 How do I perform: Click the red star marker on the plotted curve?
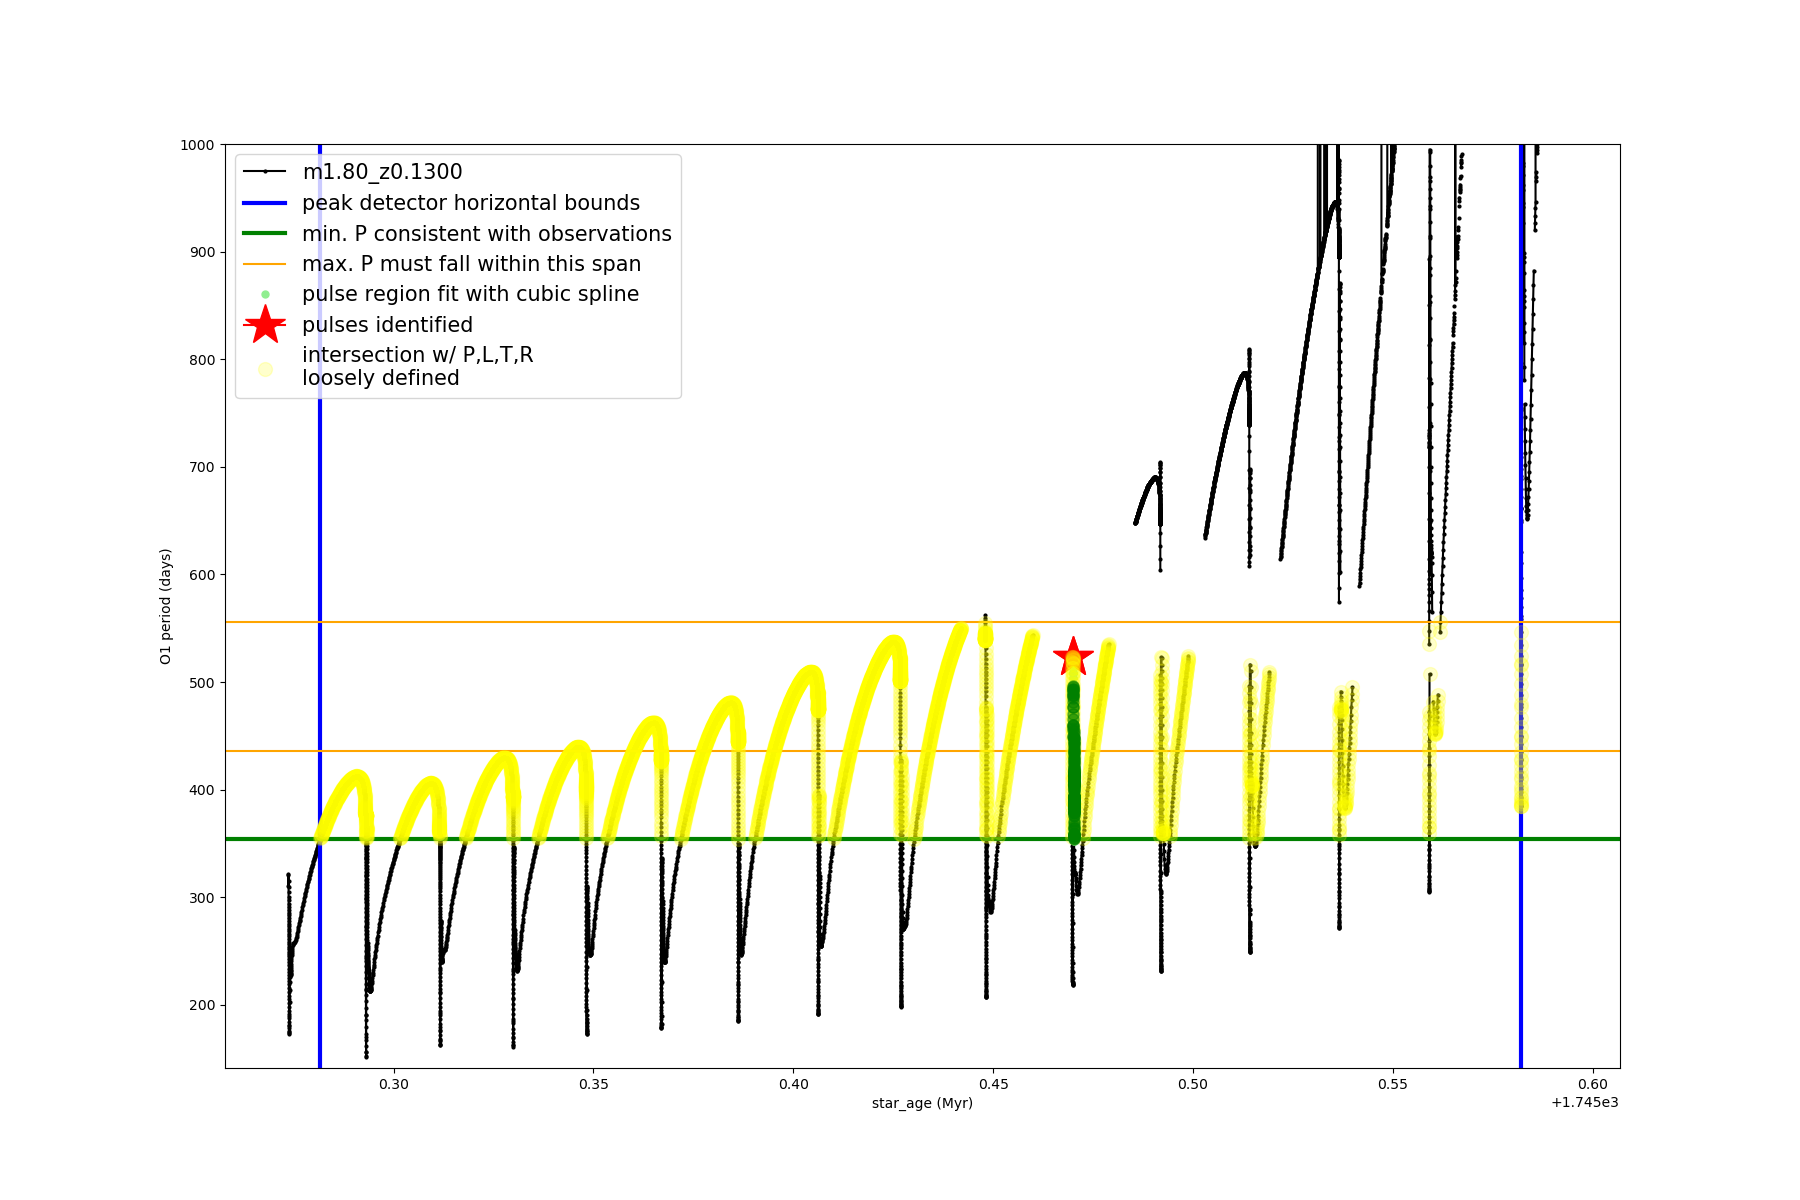1073,657
